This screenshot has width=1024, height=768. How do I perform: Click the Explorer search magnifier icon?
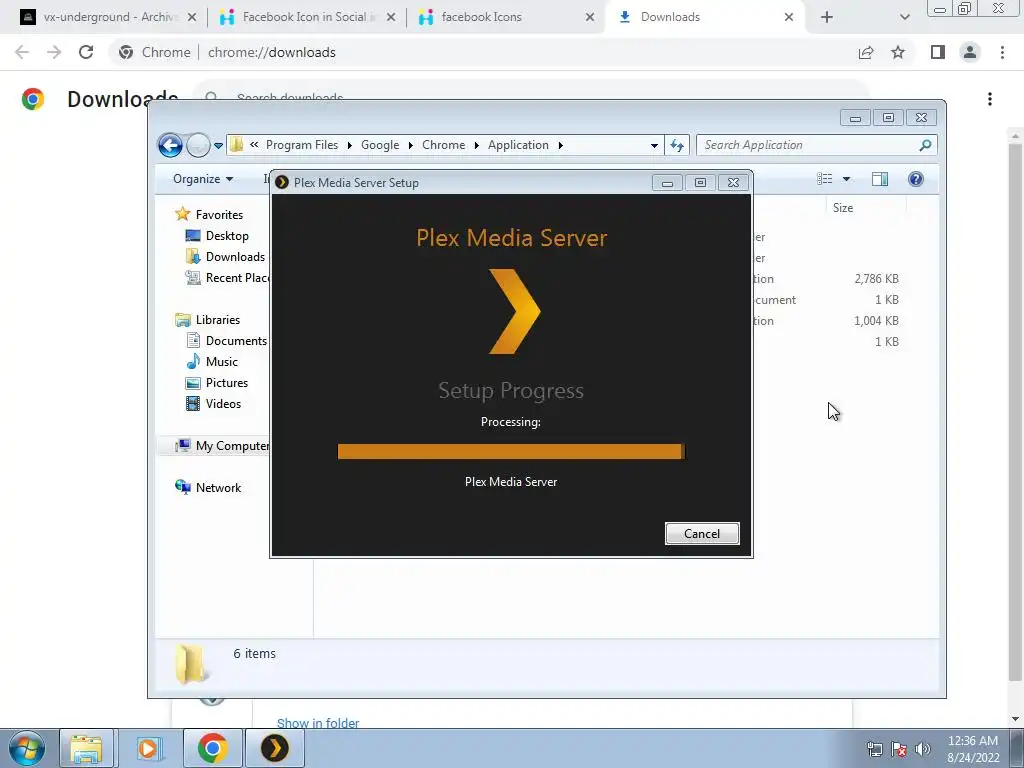[x=925, y=145]
